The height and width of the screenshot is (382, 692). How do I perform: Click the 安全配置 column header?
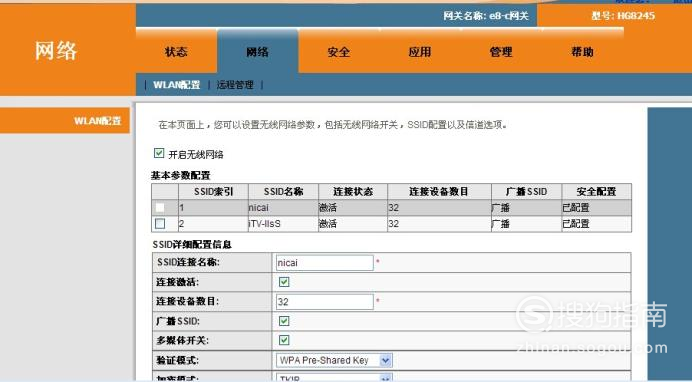pyautogui.click(x=596, y=191)
